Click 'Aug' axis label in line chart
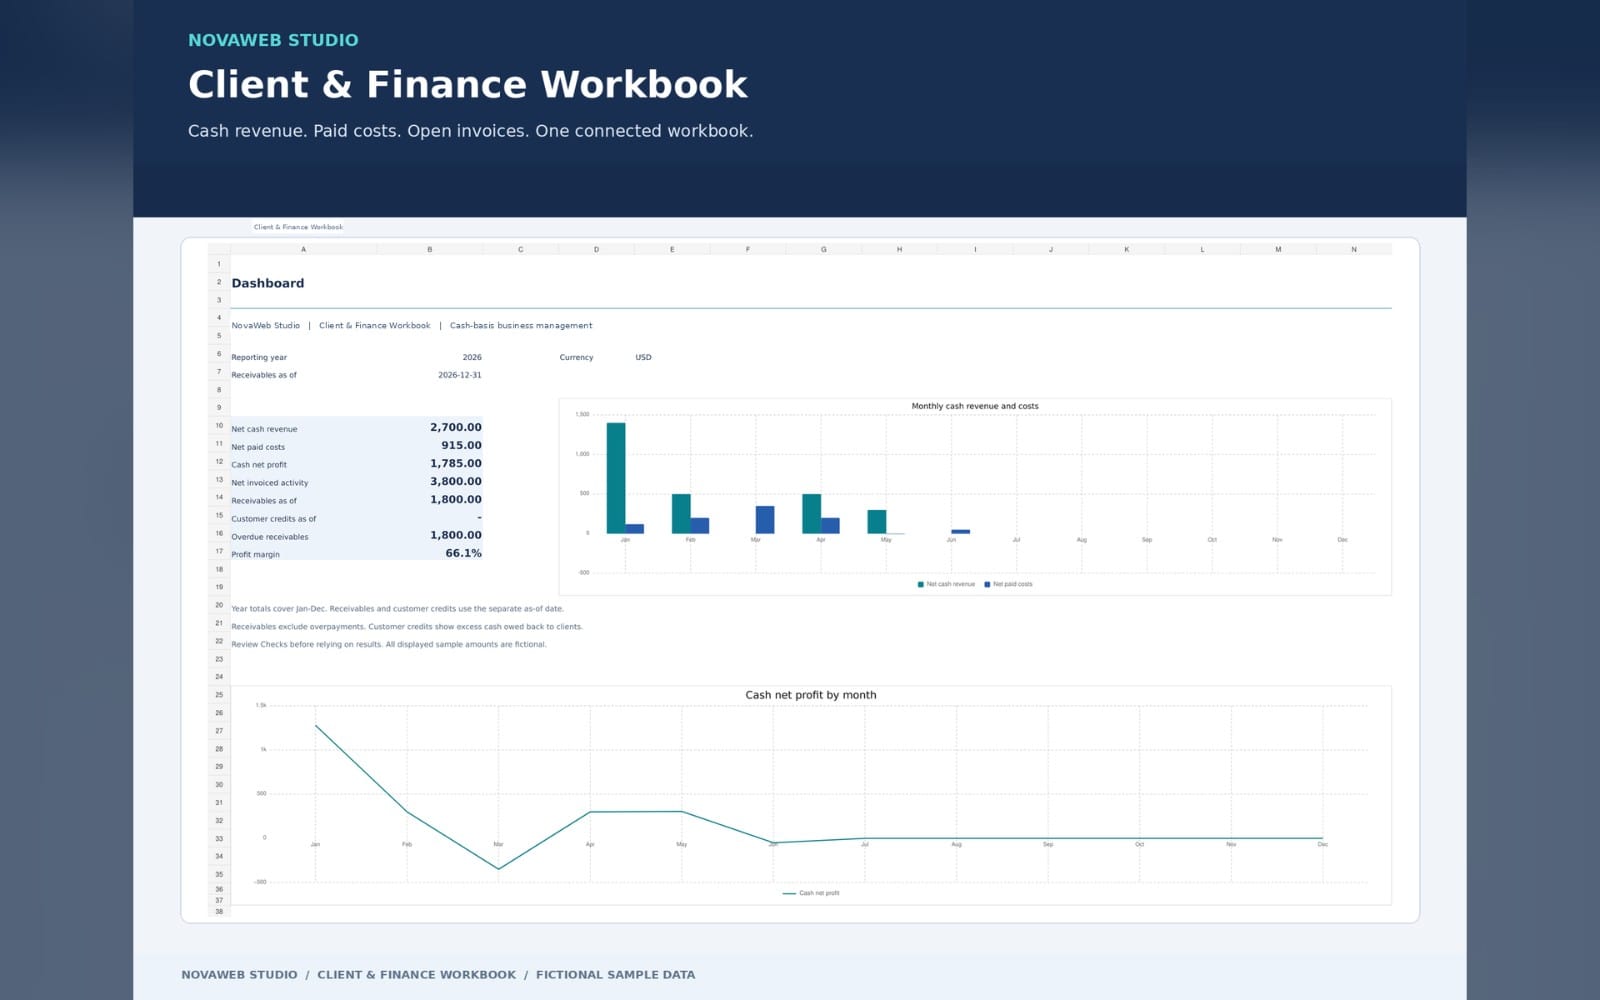This screenshot has width=1600, height=1000. (956, 844)
